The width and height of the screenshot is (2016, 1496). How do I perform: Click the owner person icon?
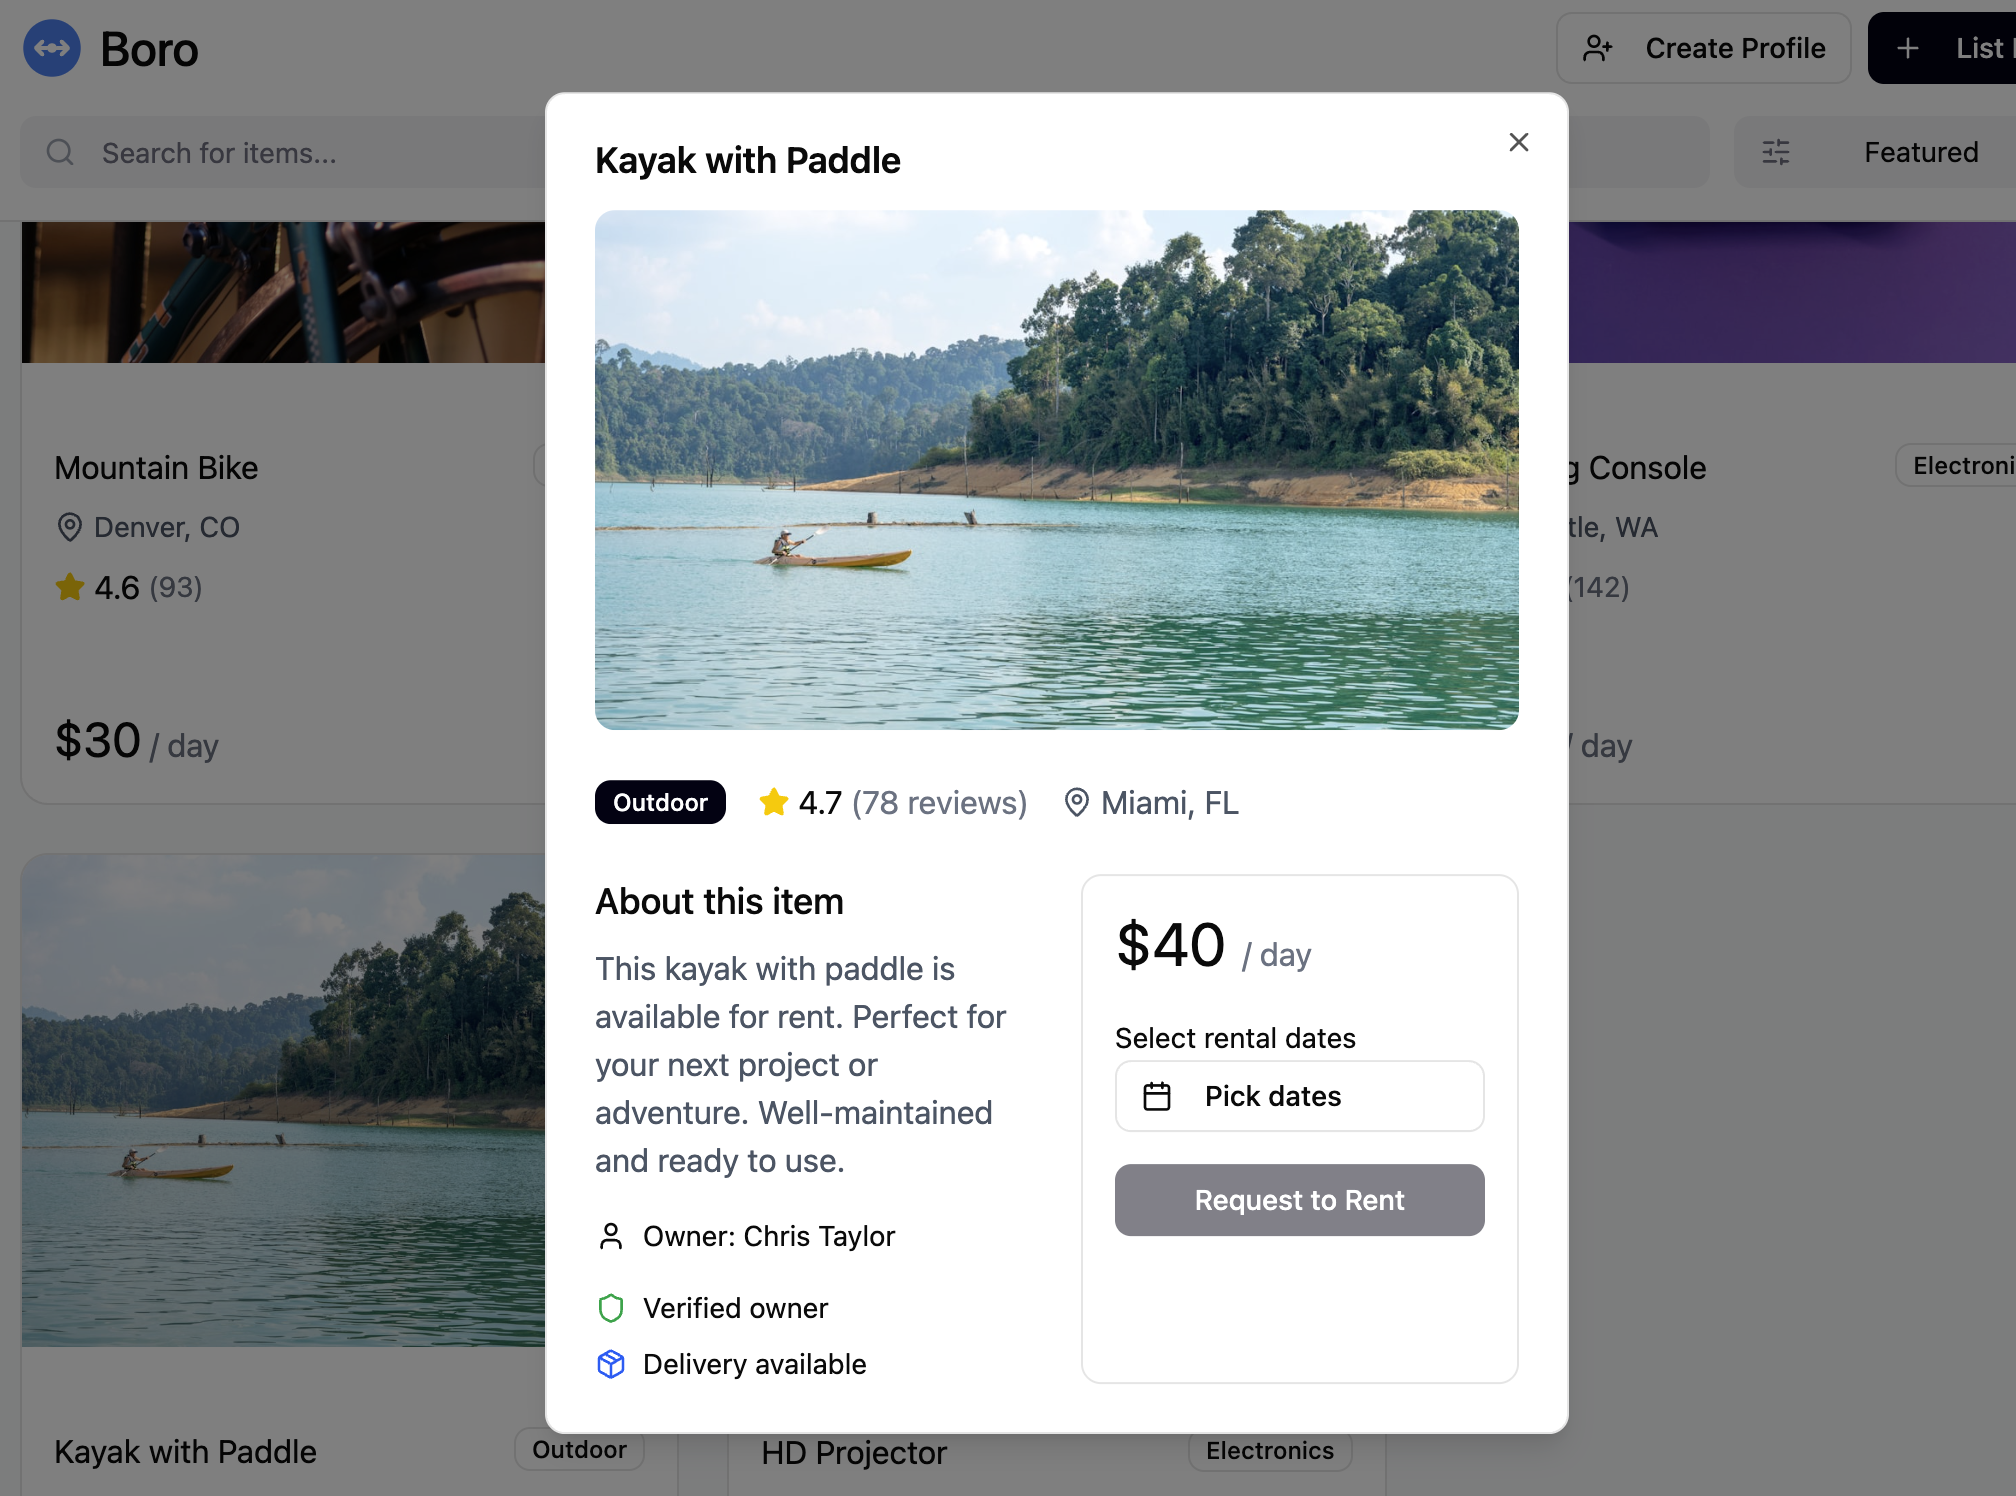(x=611, y=1236)
